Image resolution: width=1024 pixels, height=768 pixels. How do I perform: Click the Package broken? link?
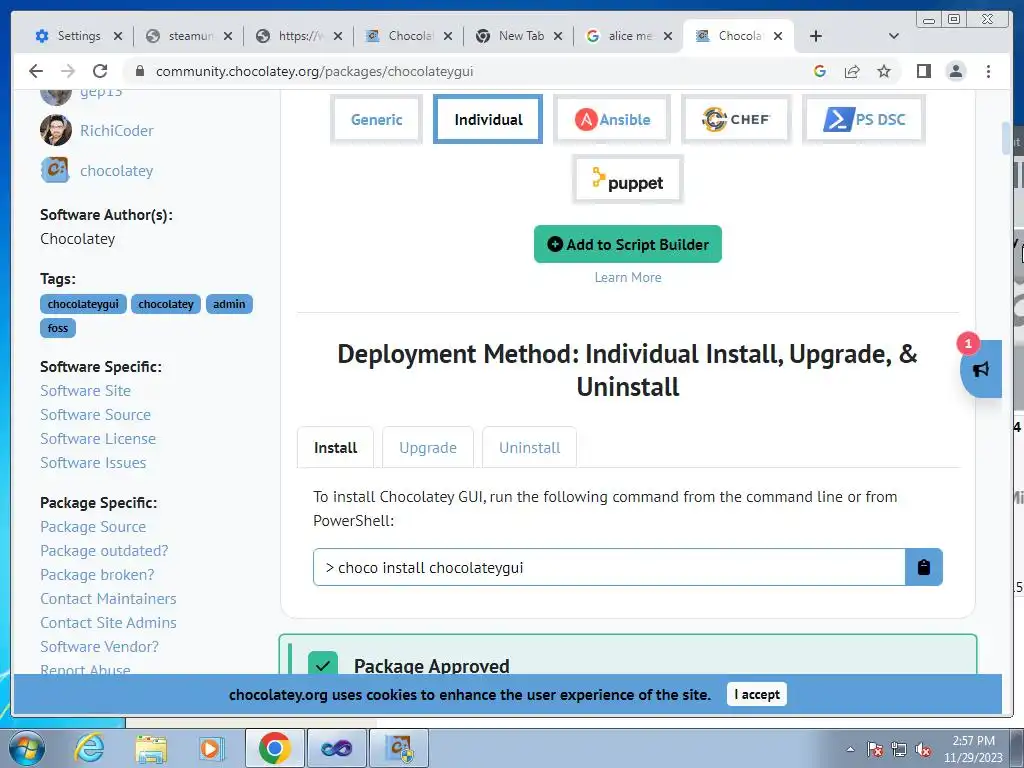coord(97,575)
